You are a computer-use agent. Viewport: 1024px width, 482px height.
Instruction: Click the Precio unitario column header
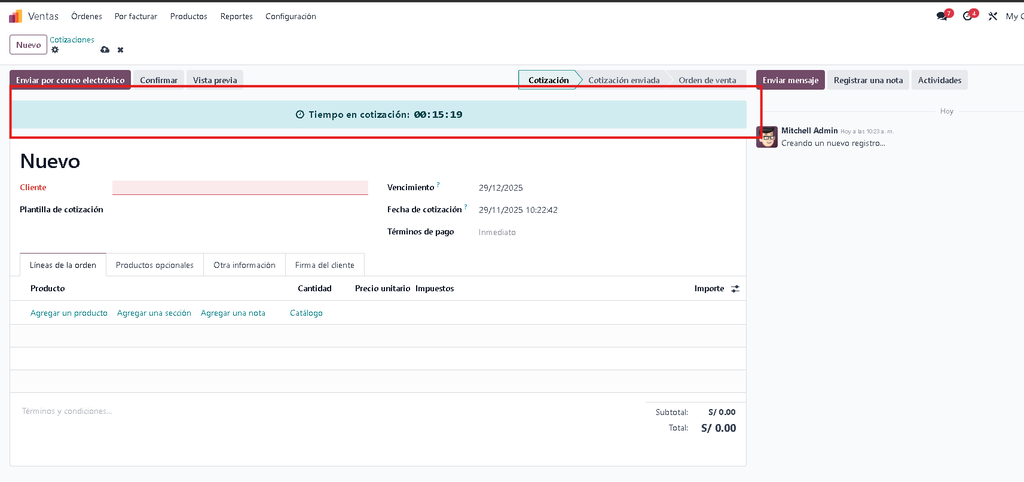(x=383, y=288)
